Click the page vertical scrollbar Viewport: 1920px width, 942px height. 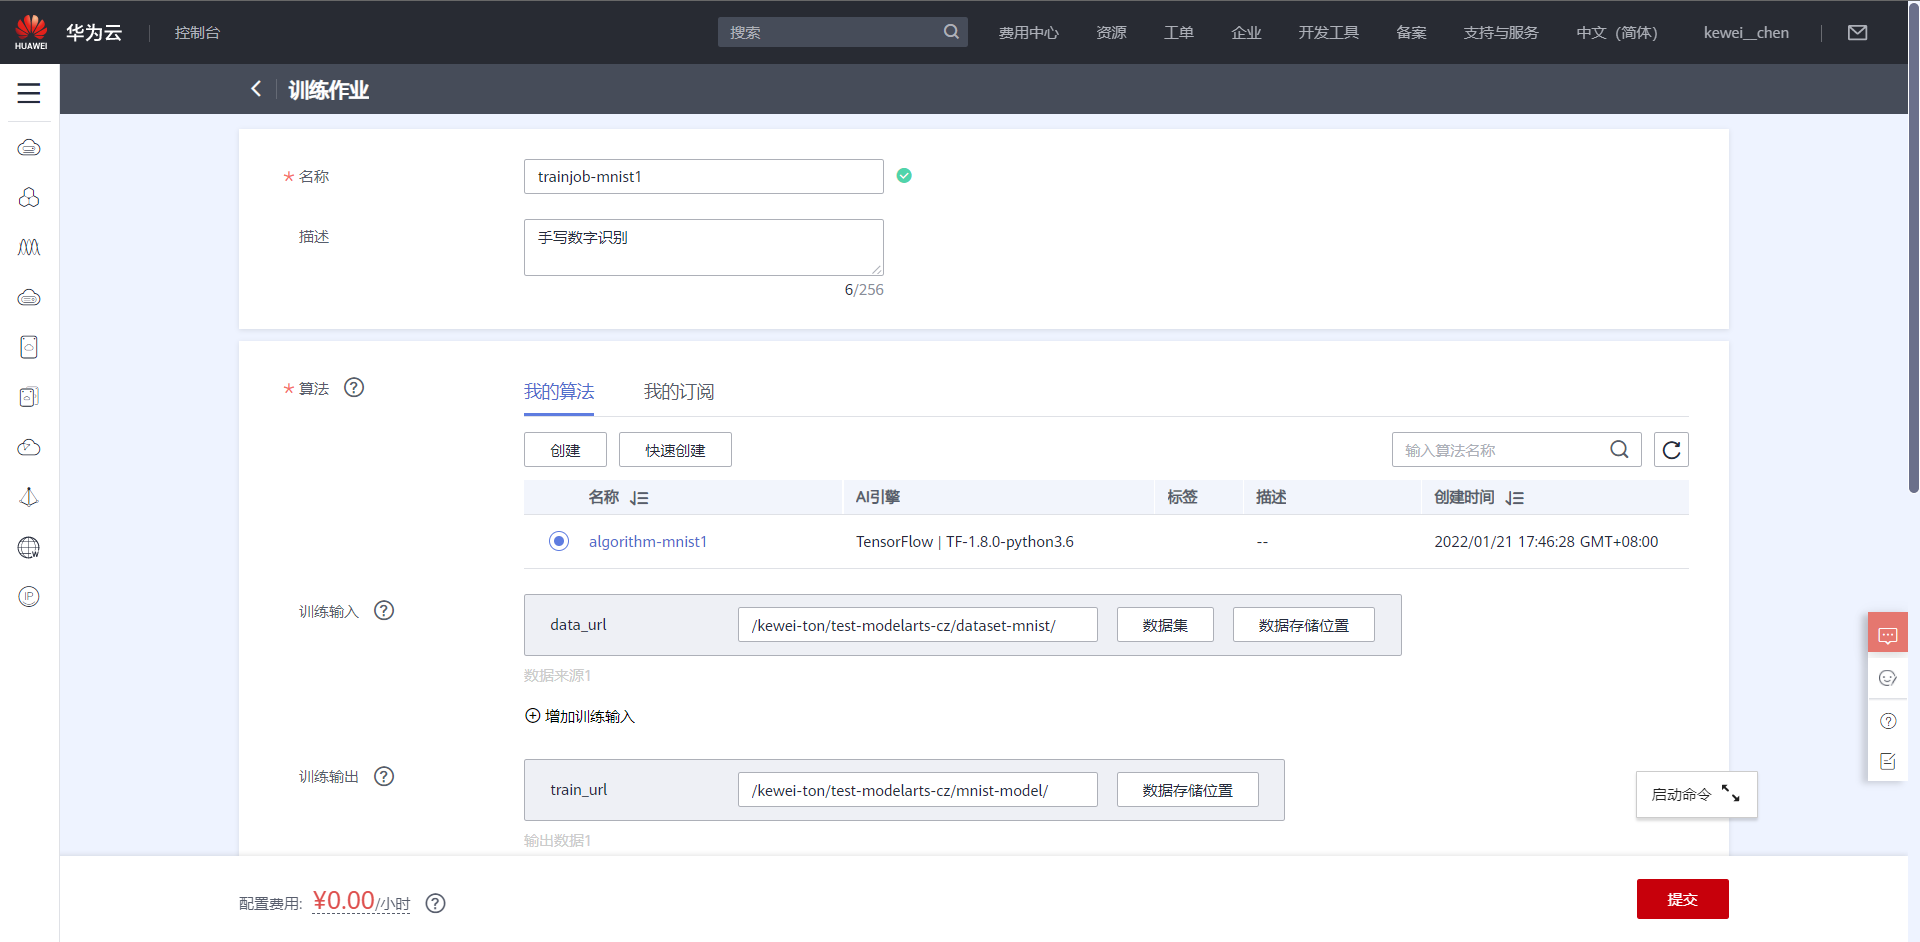pos(1913,250)
